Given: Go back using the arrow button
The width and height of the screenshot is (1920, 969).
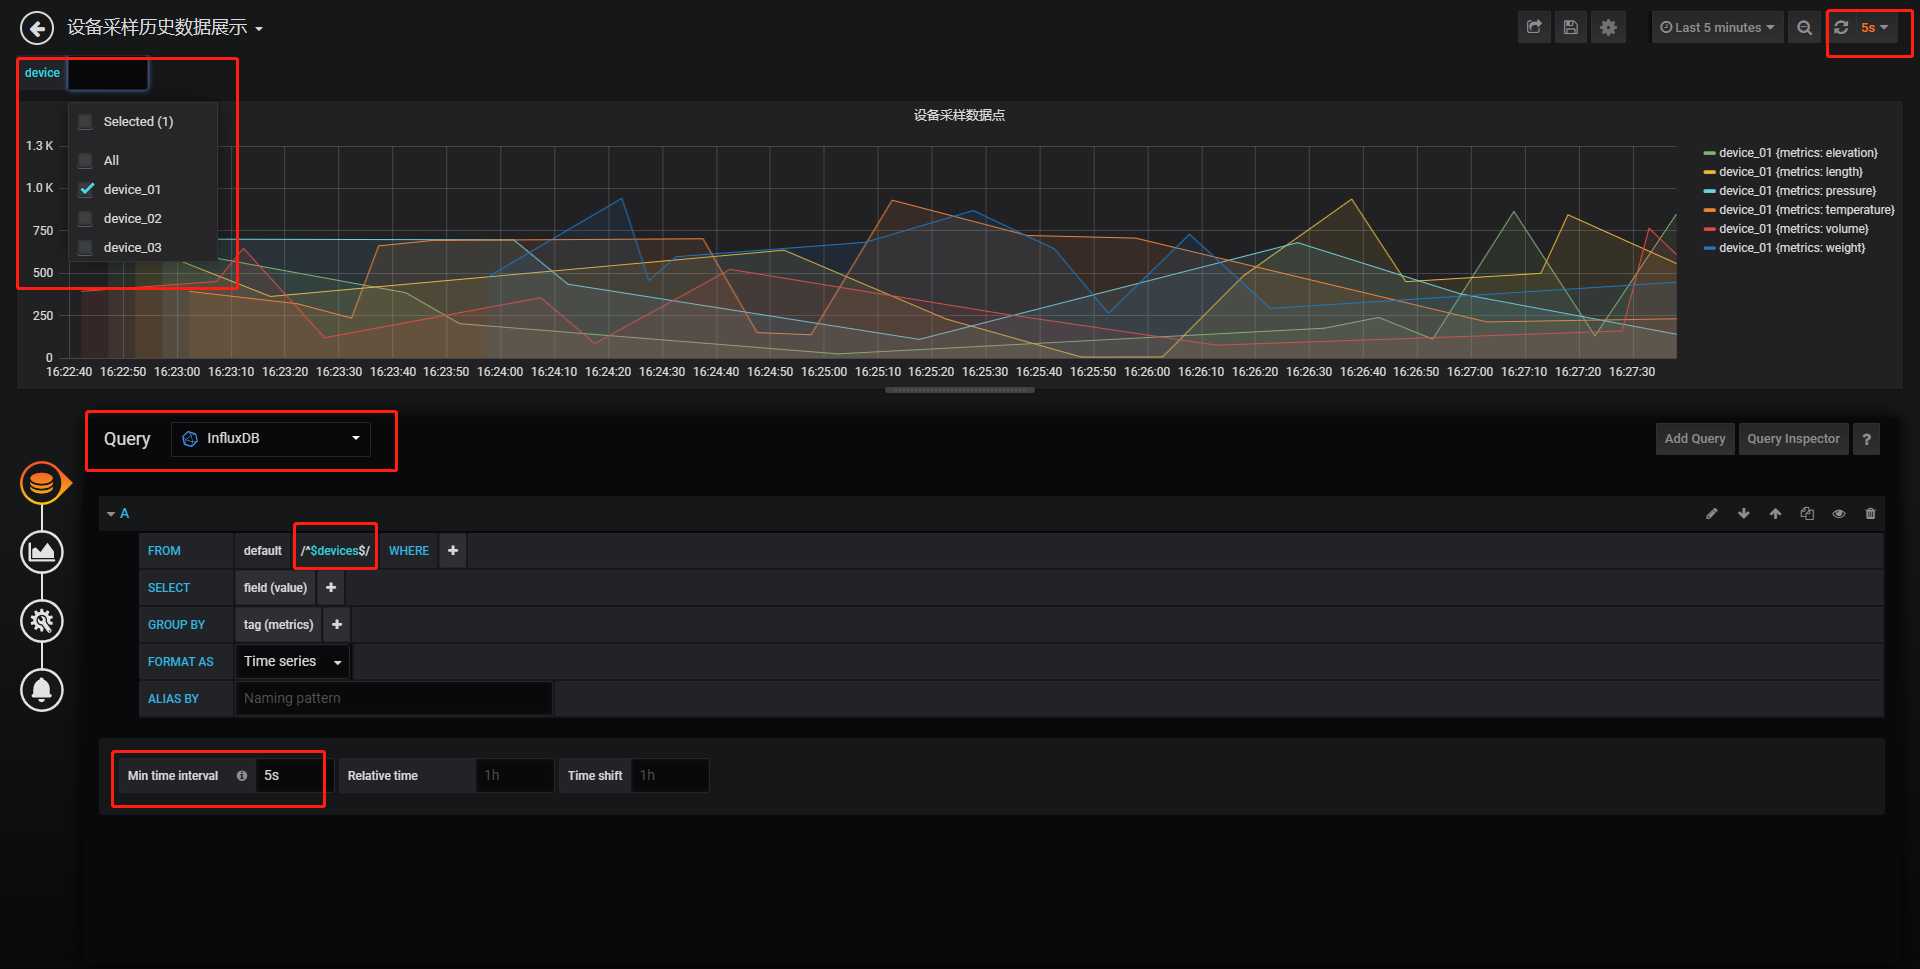Looking at the screenshot, I should 37,28.
